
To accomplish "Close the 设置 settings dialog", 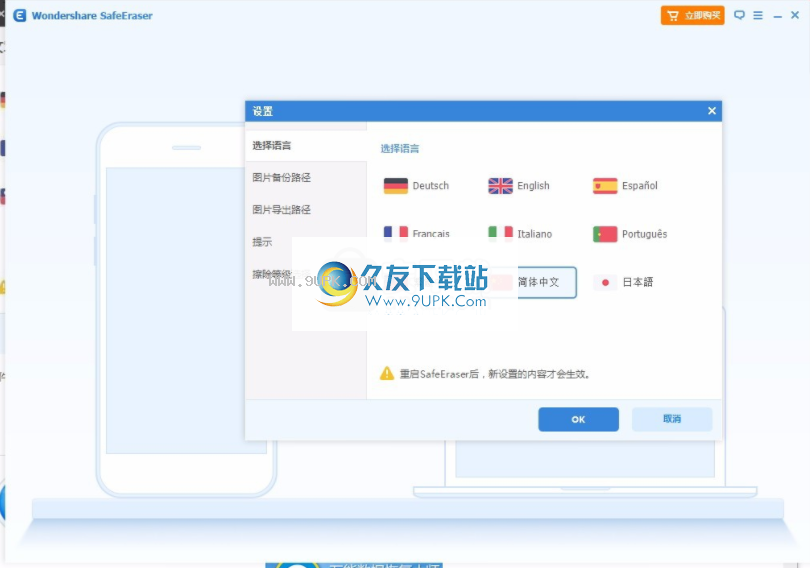I will [x=712, y=111].
